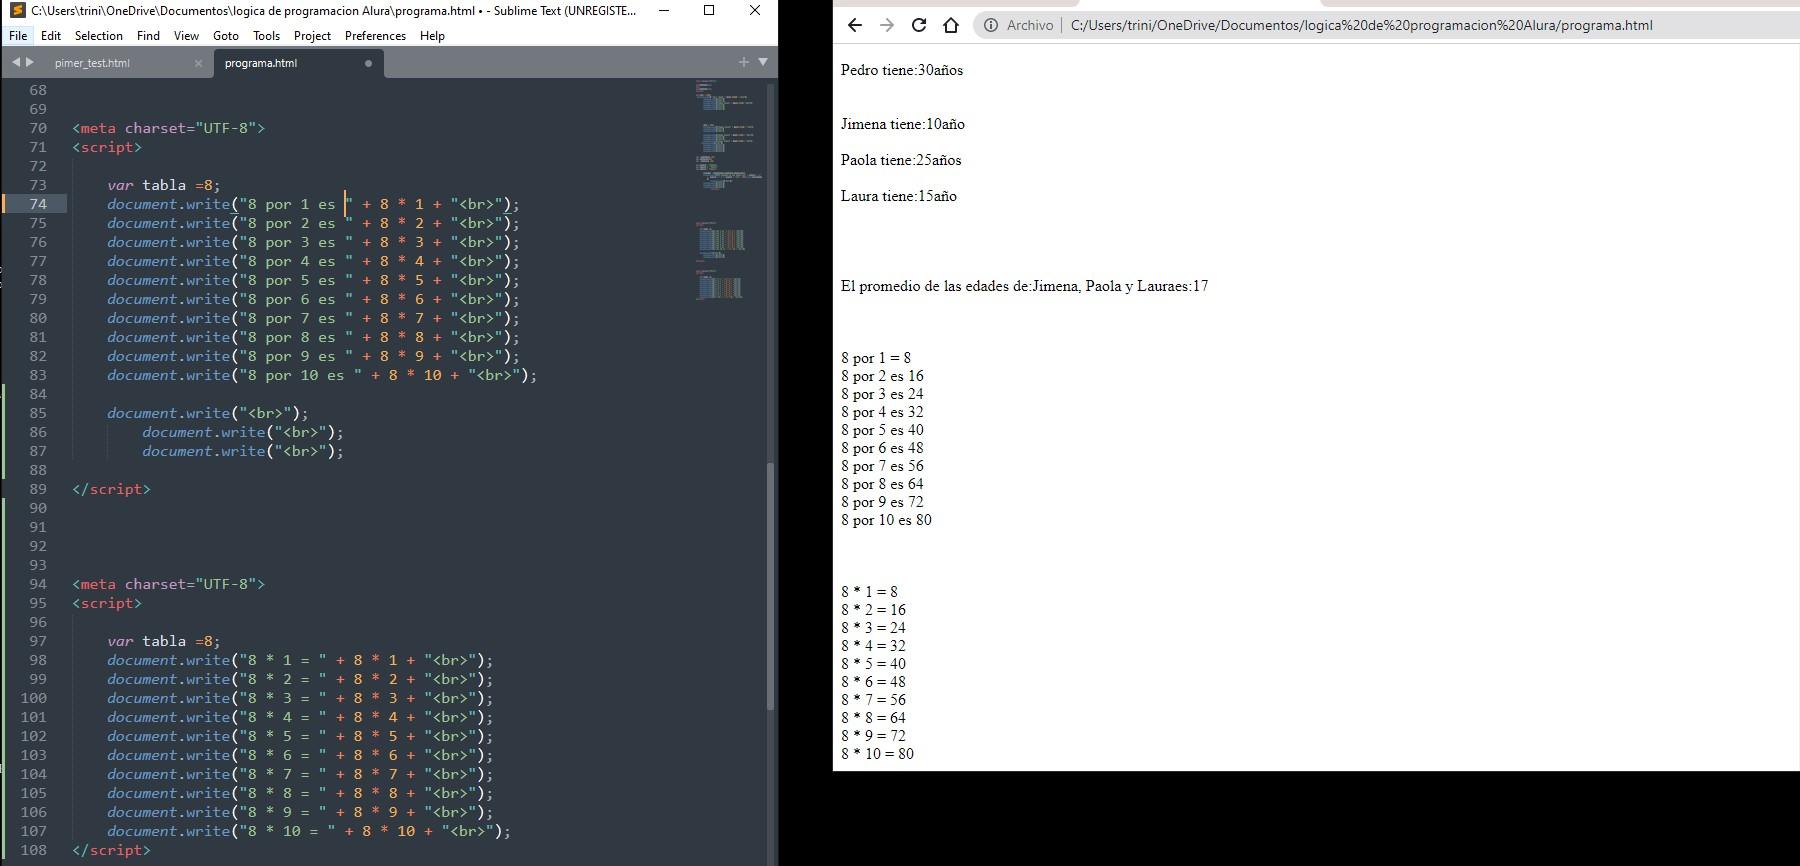Open the Find menu
Viewport: 1800px width, 866px height.
(x=148, y=35)
